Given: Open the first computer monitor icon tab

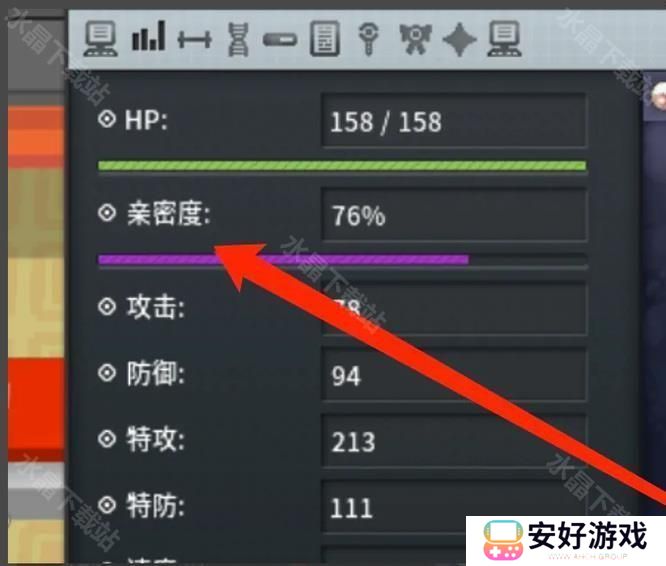Looking at the screenshot, I should tap(101, 39).
